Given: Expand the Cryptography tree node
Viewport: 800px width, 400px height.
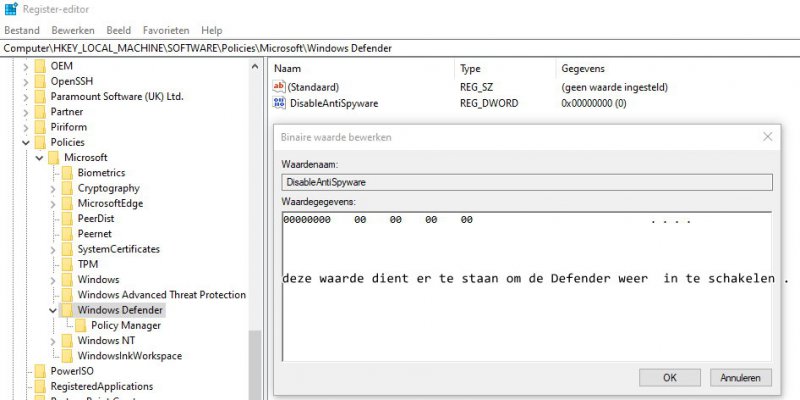Looking at the screenshot, I should pyautogui.click(x=53, y=188).
